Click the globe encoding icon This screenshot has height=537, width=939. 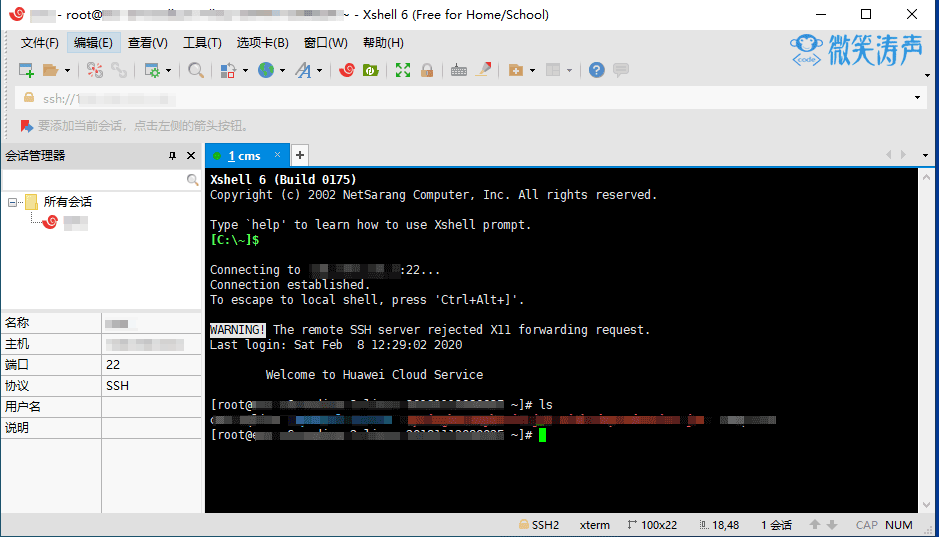click(x=266, y=70)
